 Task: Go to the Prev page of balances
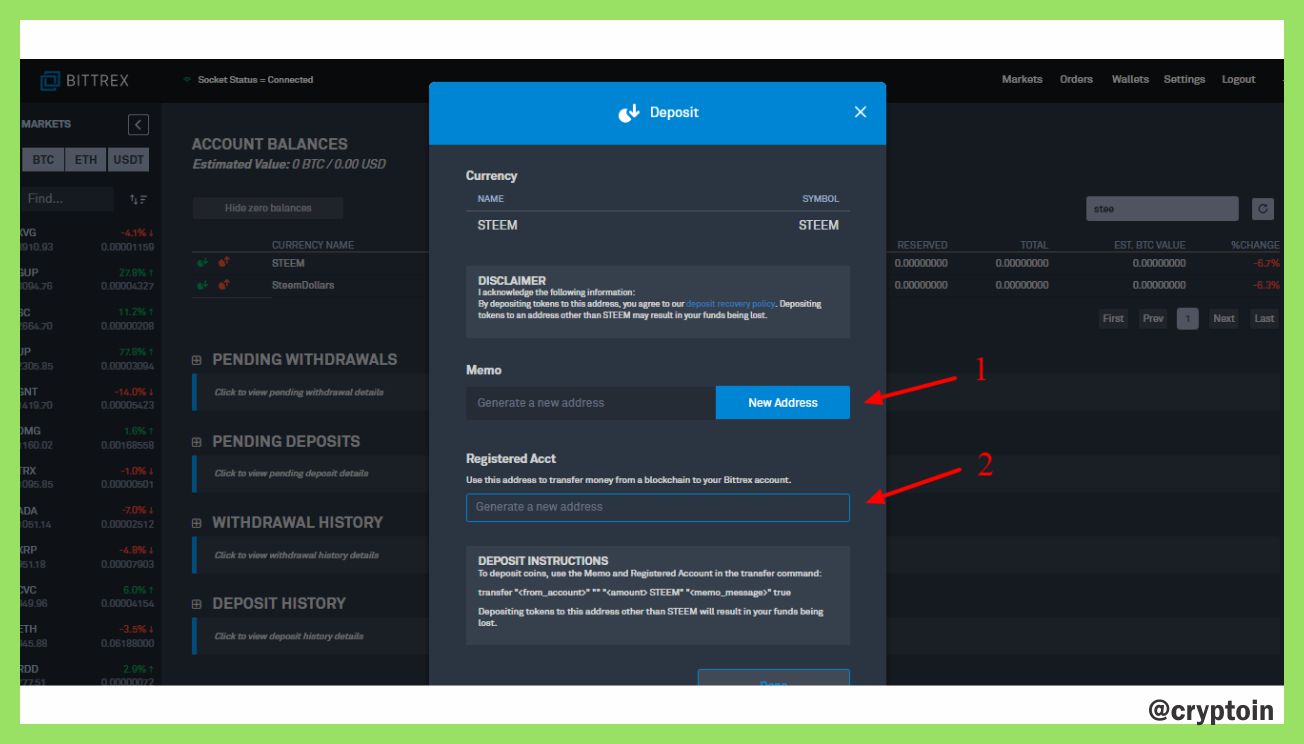tap(1153, 319)
